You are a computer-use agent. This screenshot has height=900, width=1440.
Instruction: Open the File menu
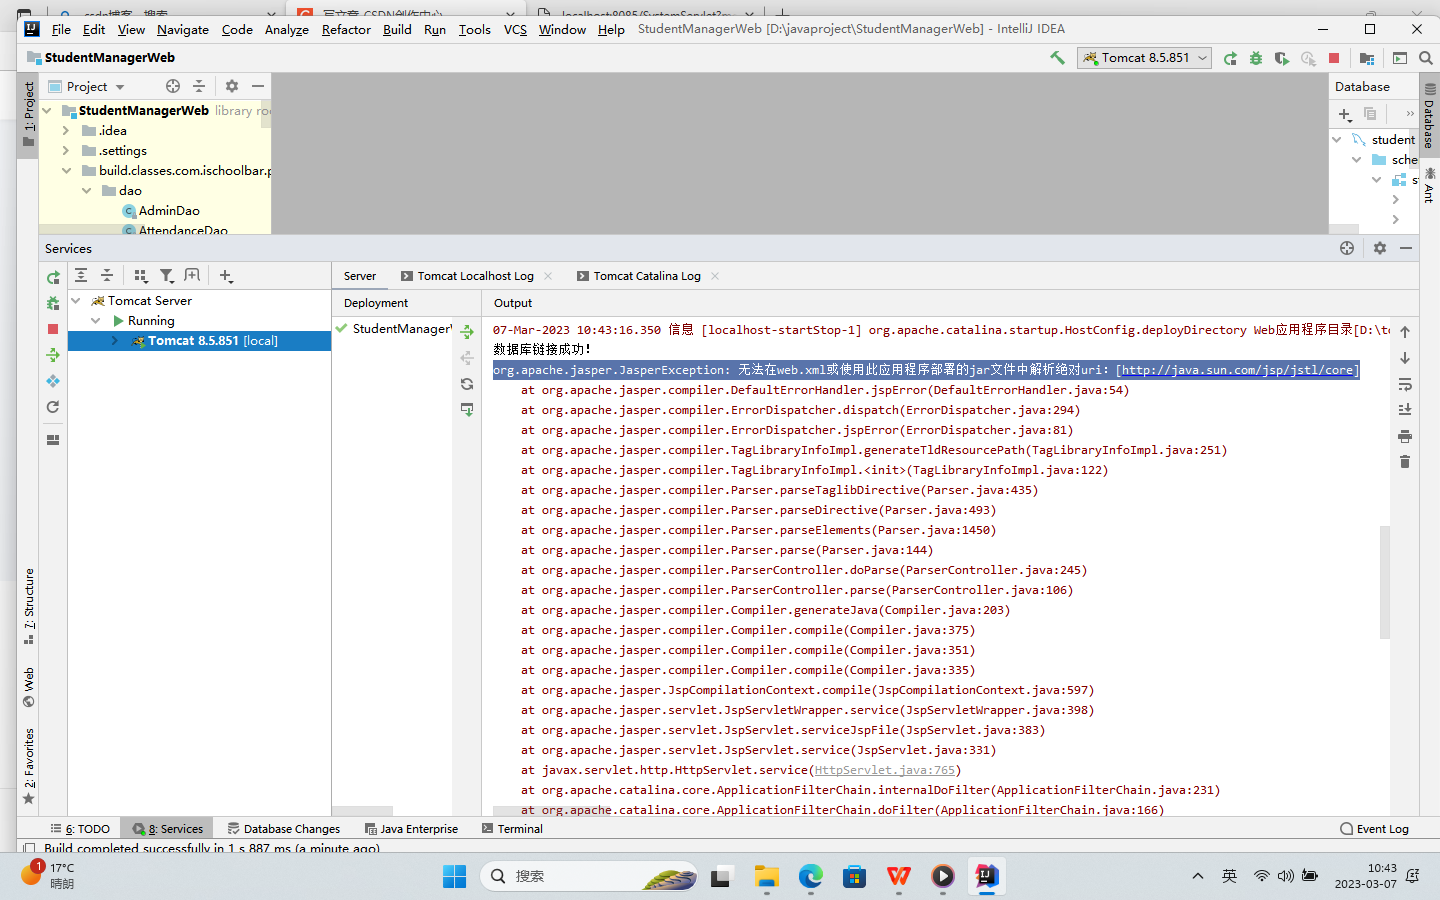61,29
